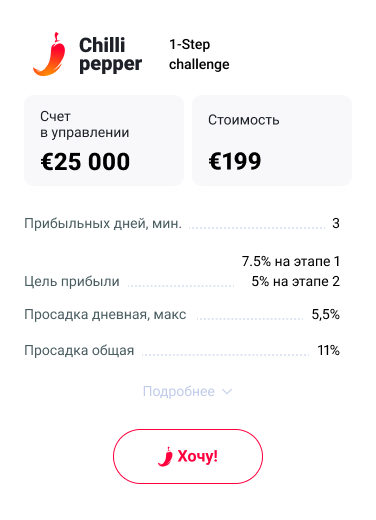Click the Цель прибыли row label

tap(72, 282)
